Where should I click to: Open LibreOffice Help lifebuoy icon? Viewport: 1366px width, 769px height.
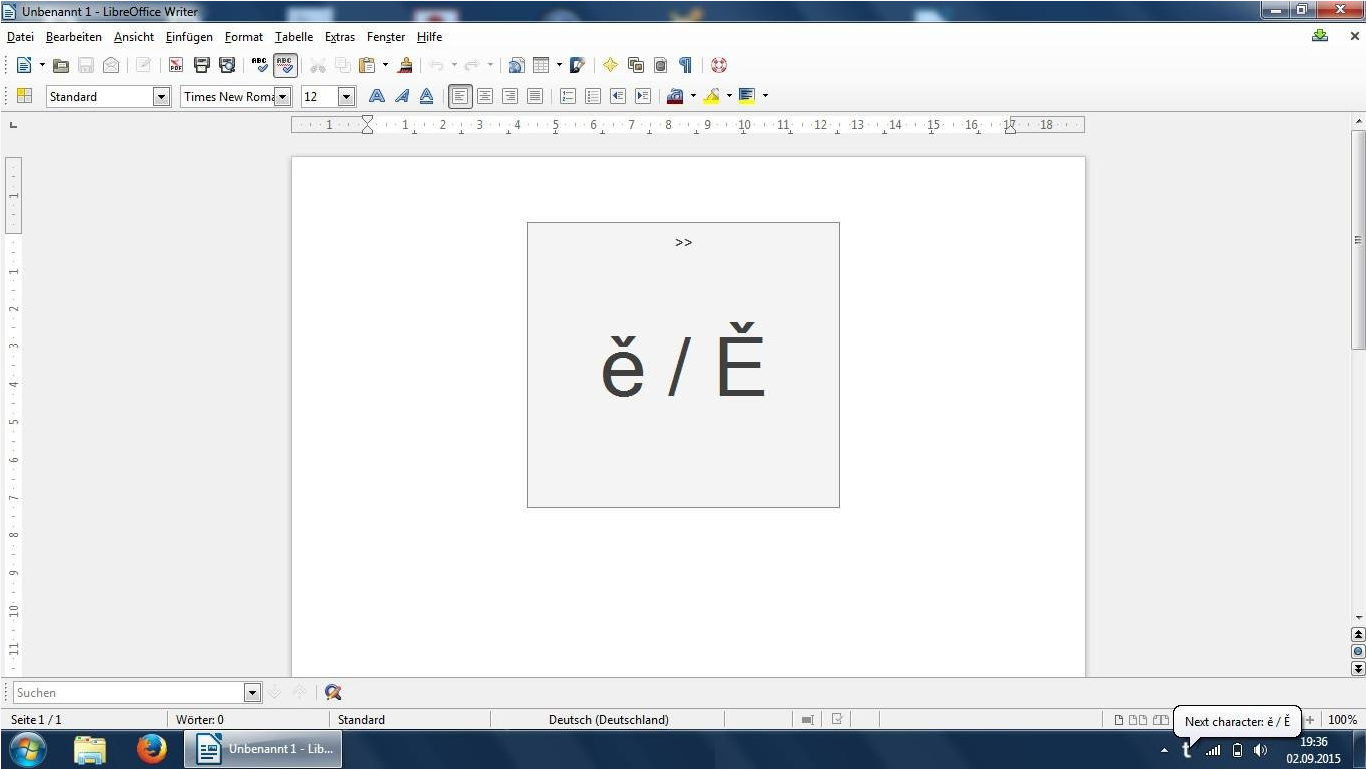tap(718, 65)
